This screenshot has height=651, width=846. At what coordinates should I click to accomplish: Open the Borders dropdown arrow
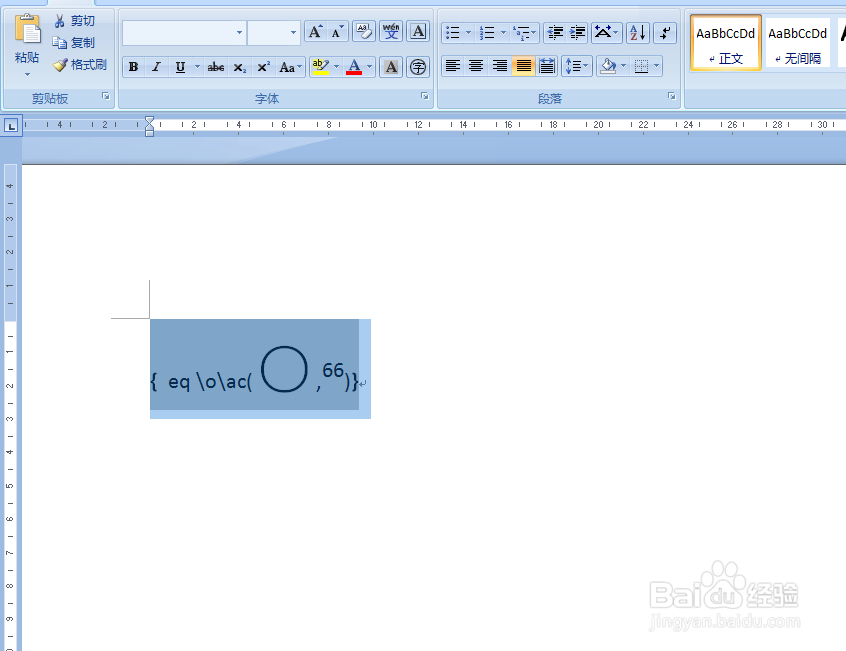657,66
